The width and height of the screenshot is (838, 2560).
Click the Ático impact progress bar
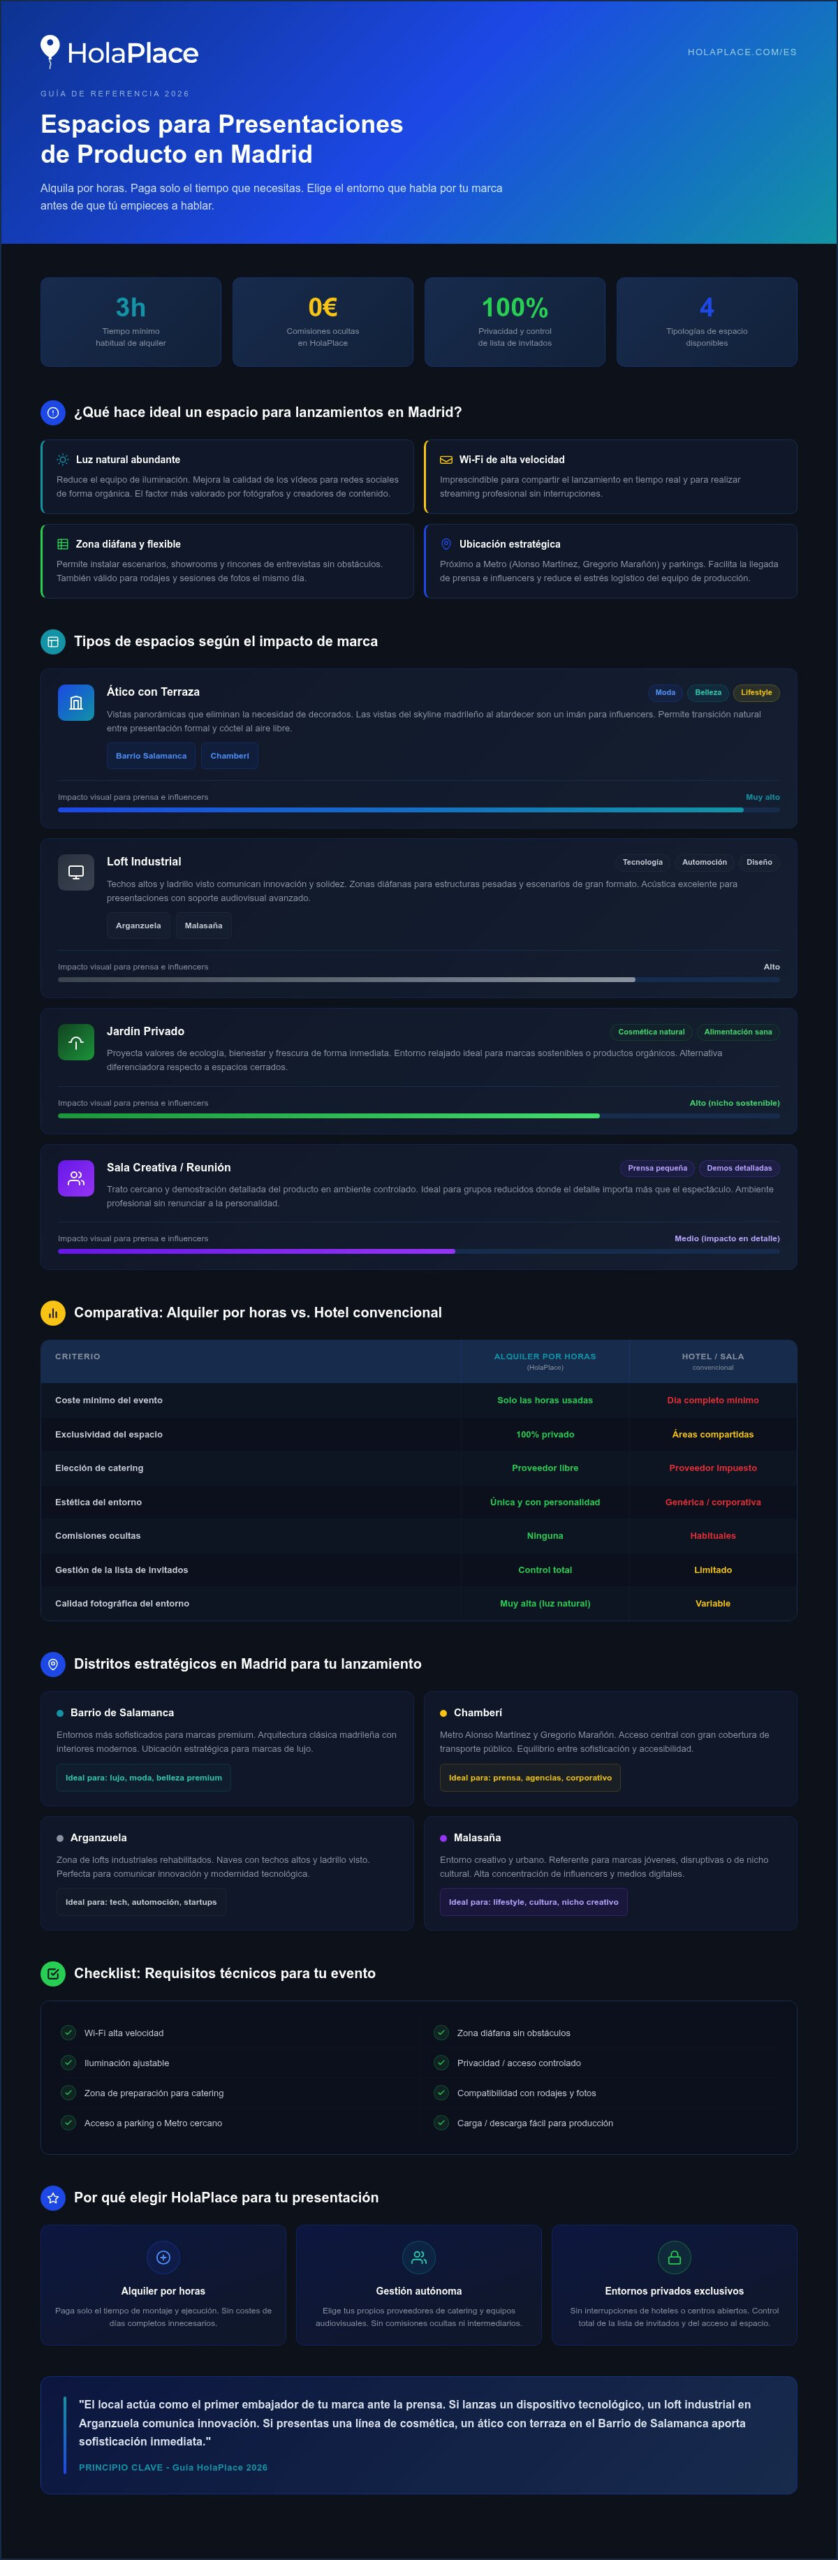click(419, 810)
